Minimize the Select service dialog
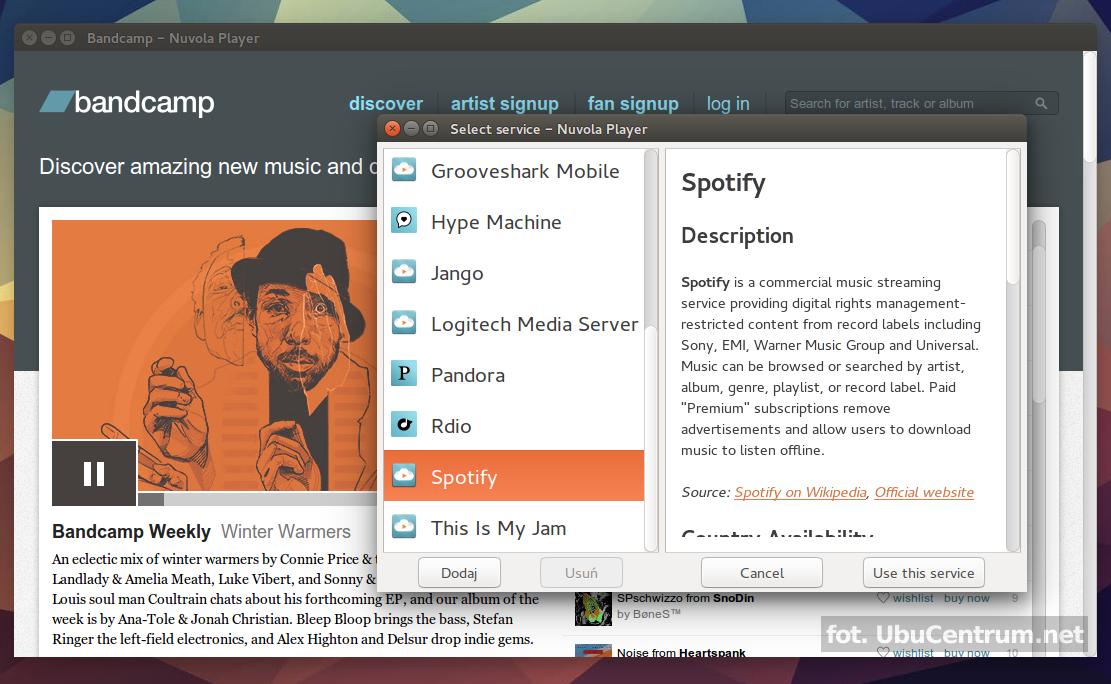This screenshot has width=1111, height=684. tap(411, 128)
